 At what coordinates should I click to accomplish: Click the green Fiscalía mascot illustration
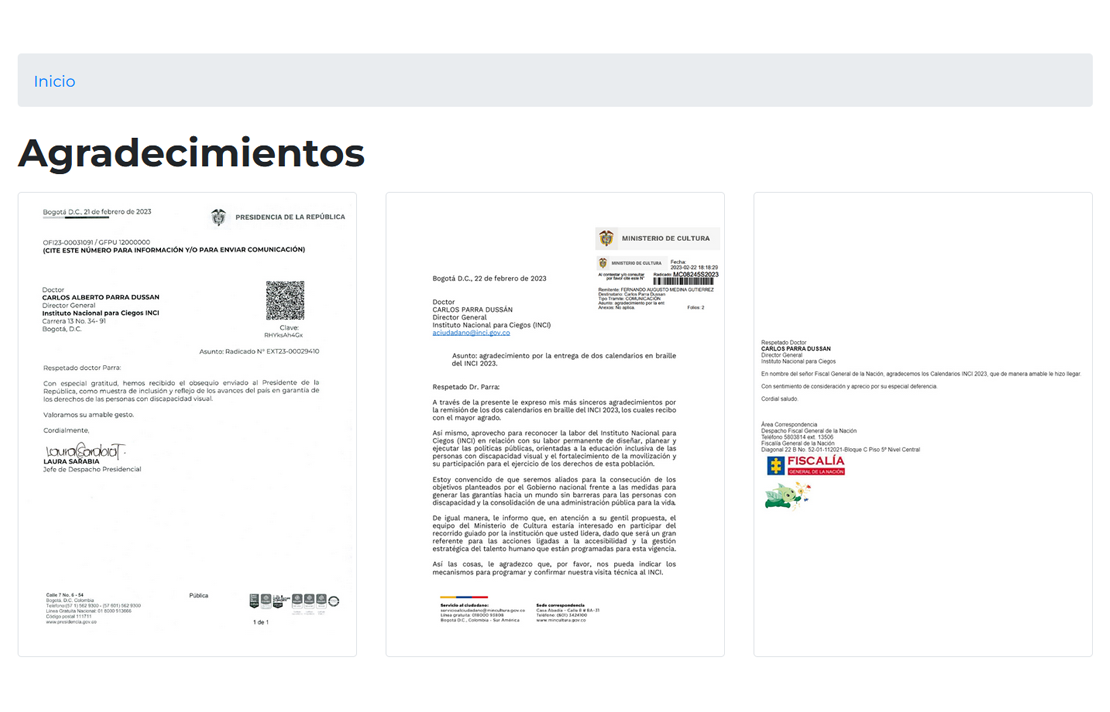click(x=787, y=494)
